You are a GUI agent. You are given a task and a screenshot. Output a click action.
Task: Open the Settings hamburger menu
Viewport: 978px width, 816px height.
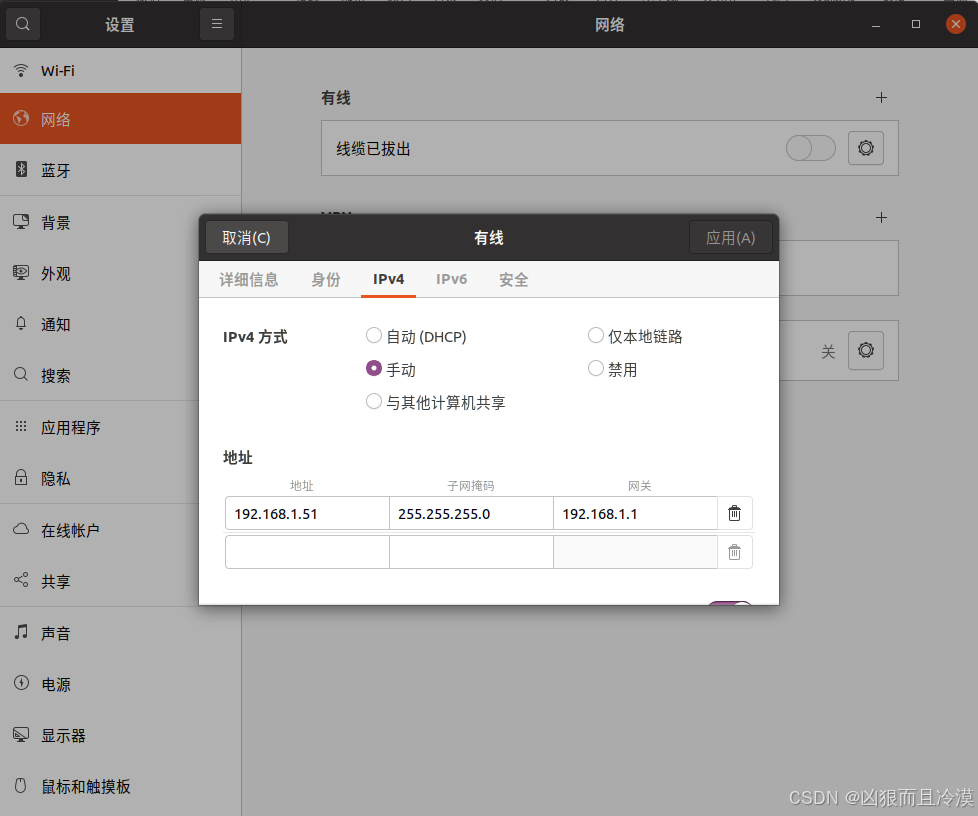(216, 24)
